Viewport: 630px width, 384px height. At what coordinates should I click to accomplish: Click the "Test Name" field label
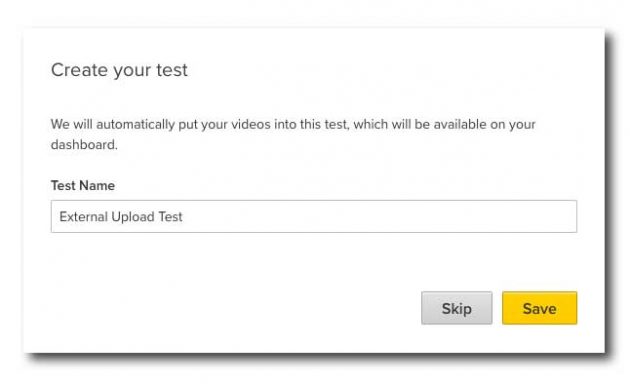tap(83, 186)
